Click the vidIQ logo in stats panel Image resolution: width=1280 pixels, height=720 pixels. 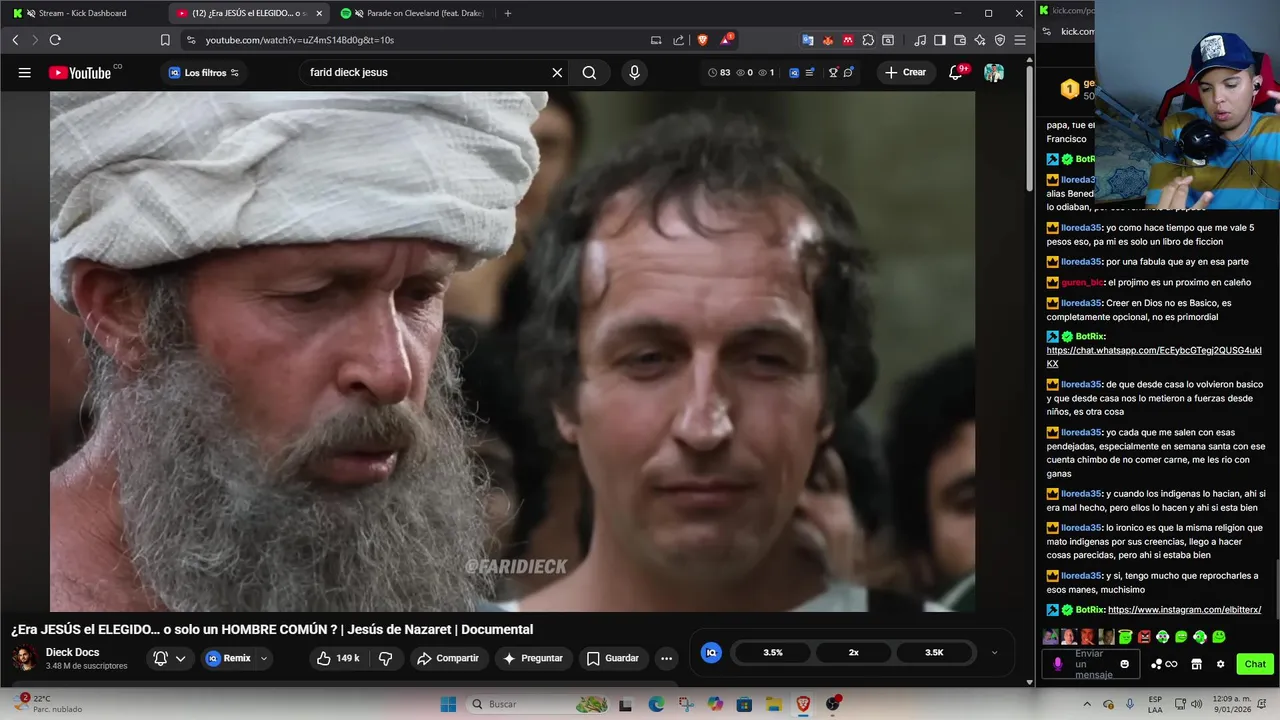click(711, 652)
